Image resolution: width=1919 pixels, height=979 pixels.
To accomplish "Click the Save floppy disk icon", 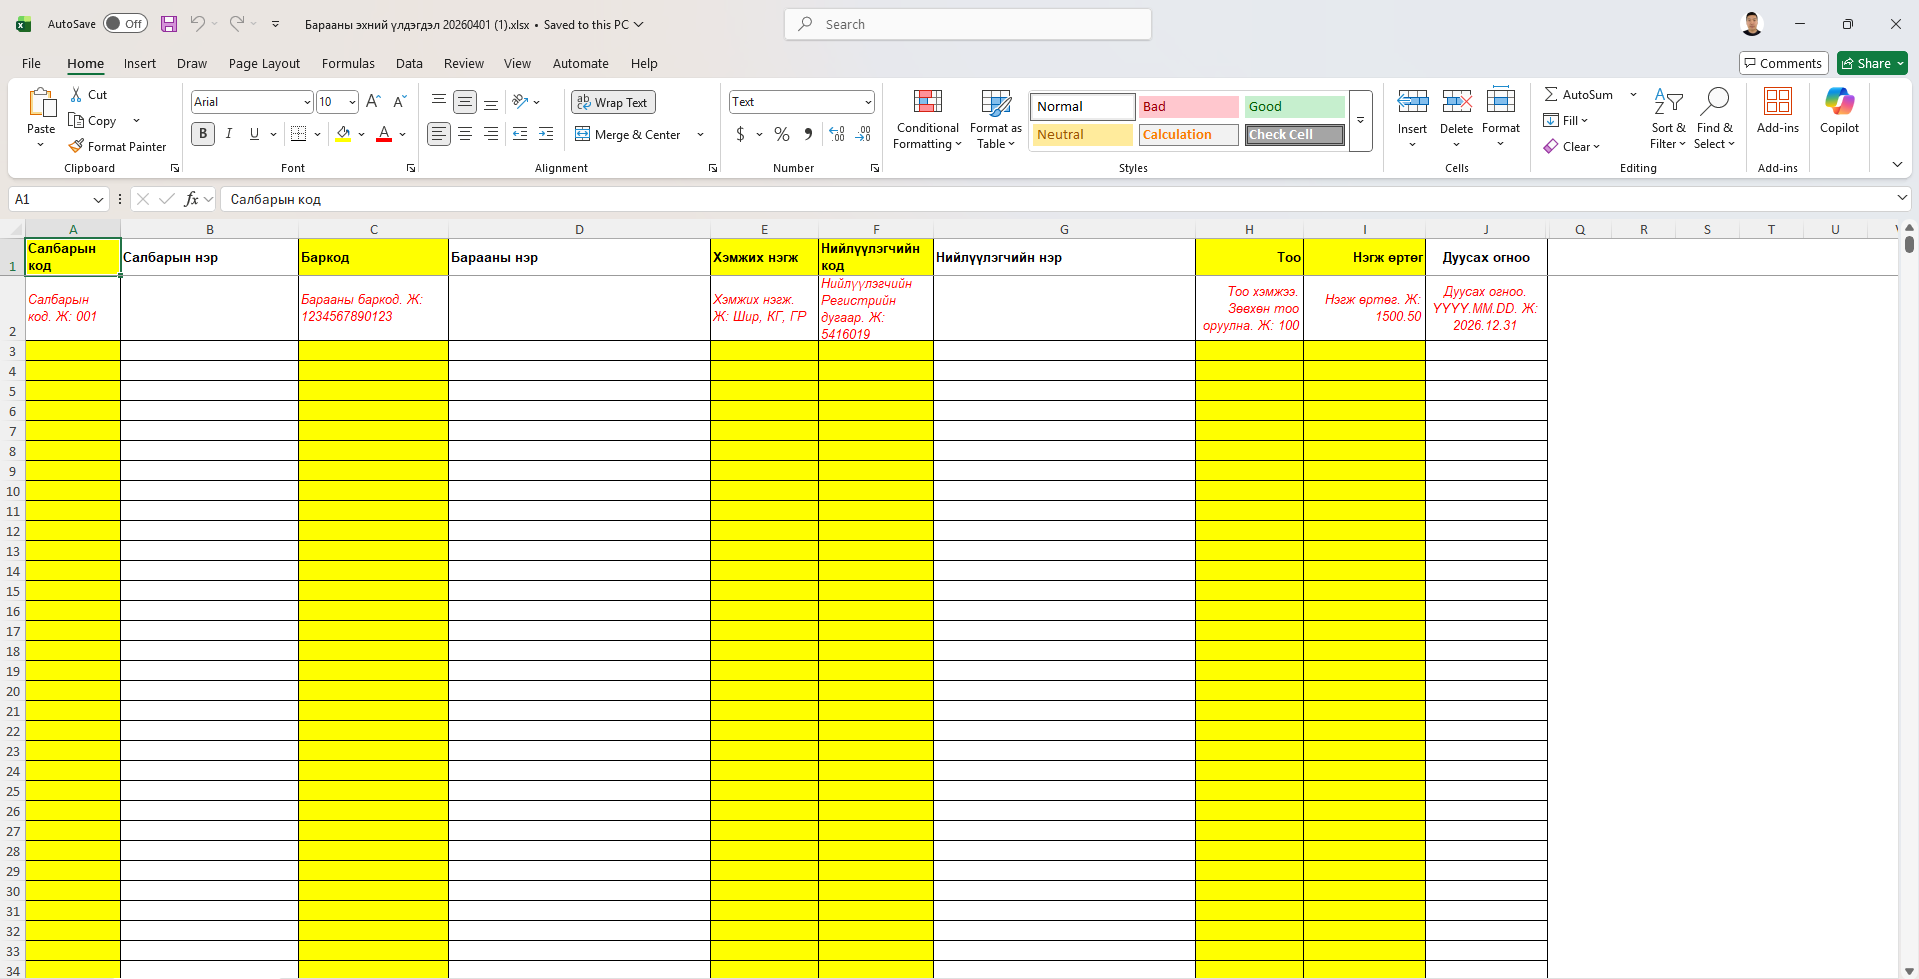I will pyautogui.click(x=169, y=24).
